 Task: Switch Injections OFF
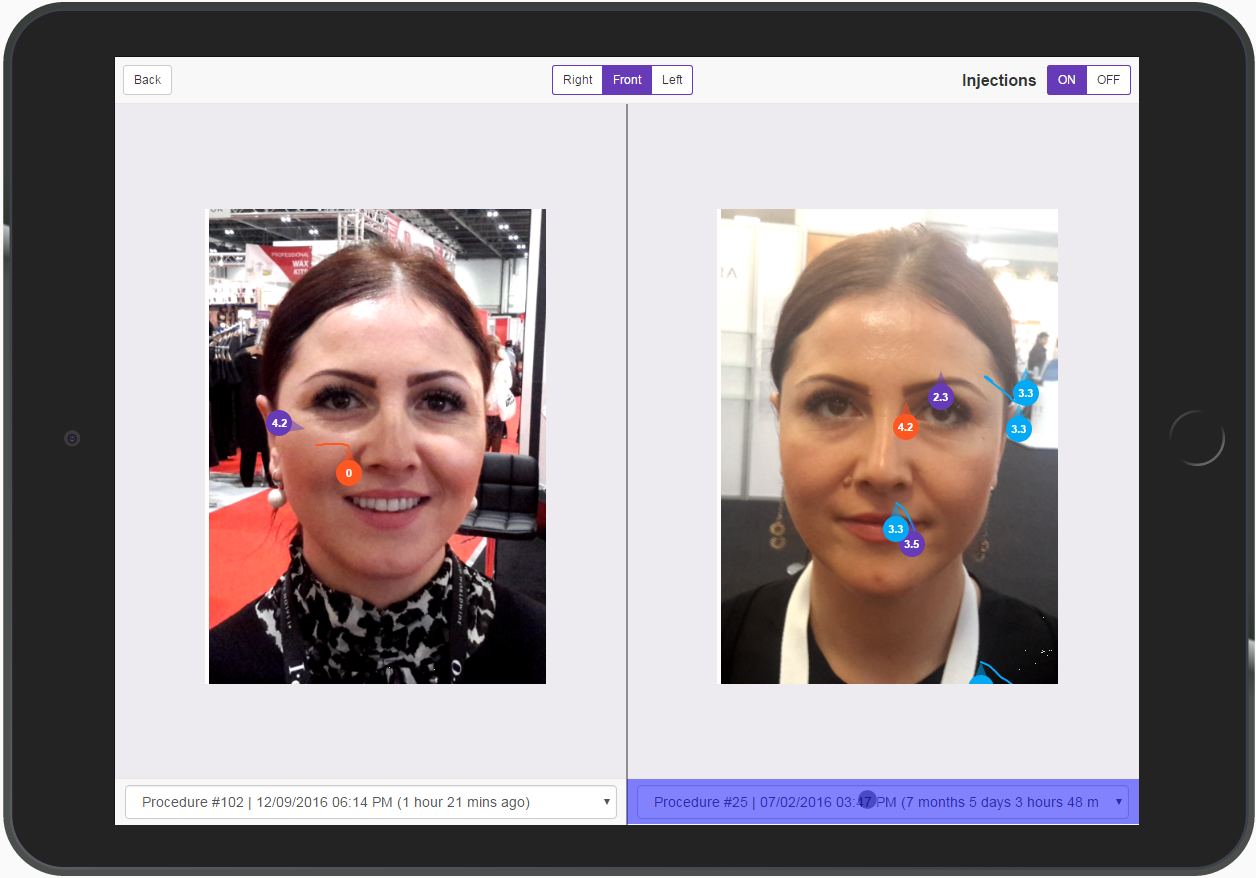click(x=1108, y=80)
